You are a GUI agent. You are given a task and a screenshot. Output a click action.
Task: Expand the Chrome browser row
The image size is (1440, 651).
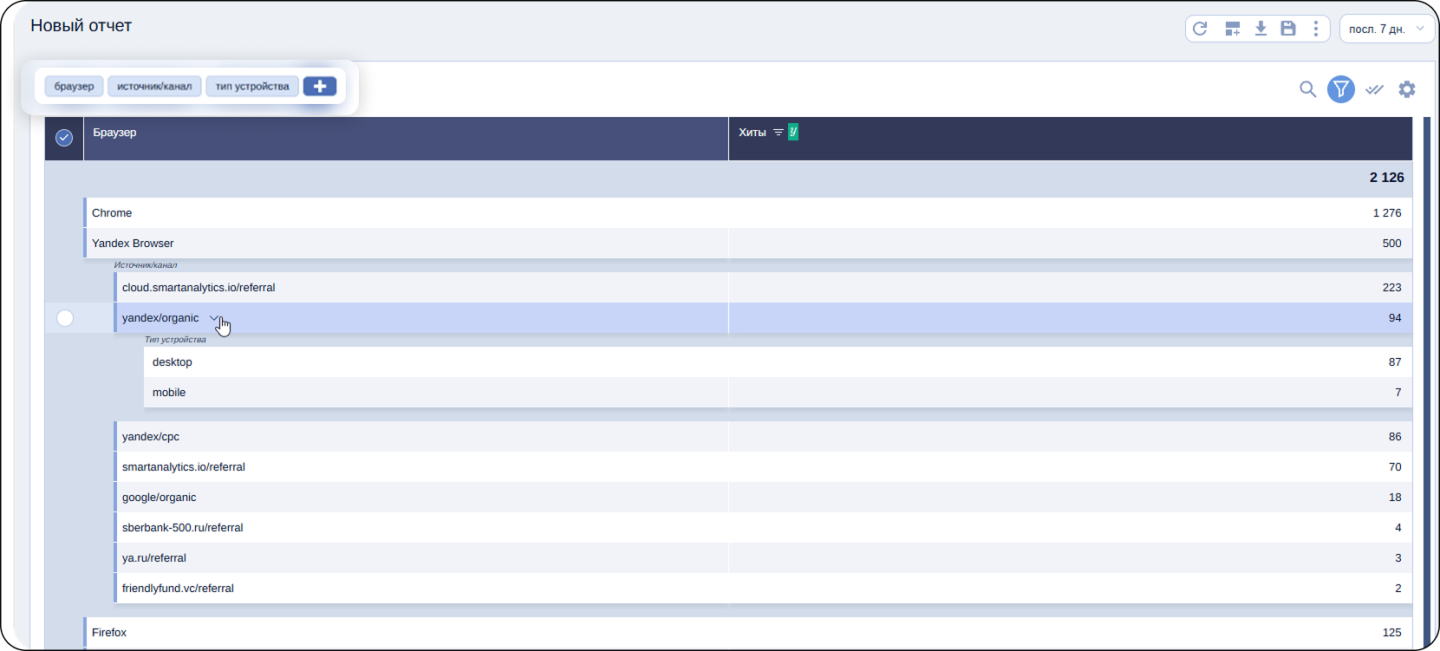click(747, 213)
